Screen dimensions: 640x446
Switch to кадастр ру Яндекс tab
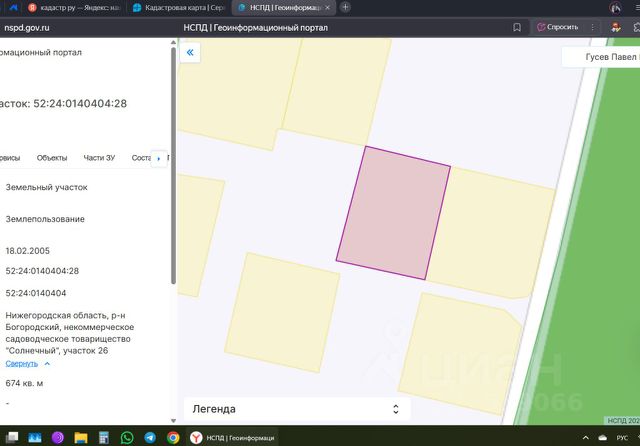(76, 7)
